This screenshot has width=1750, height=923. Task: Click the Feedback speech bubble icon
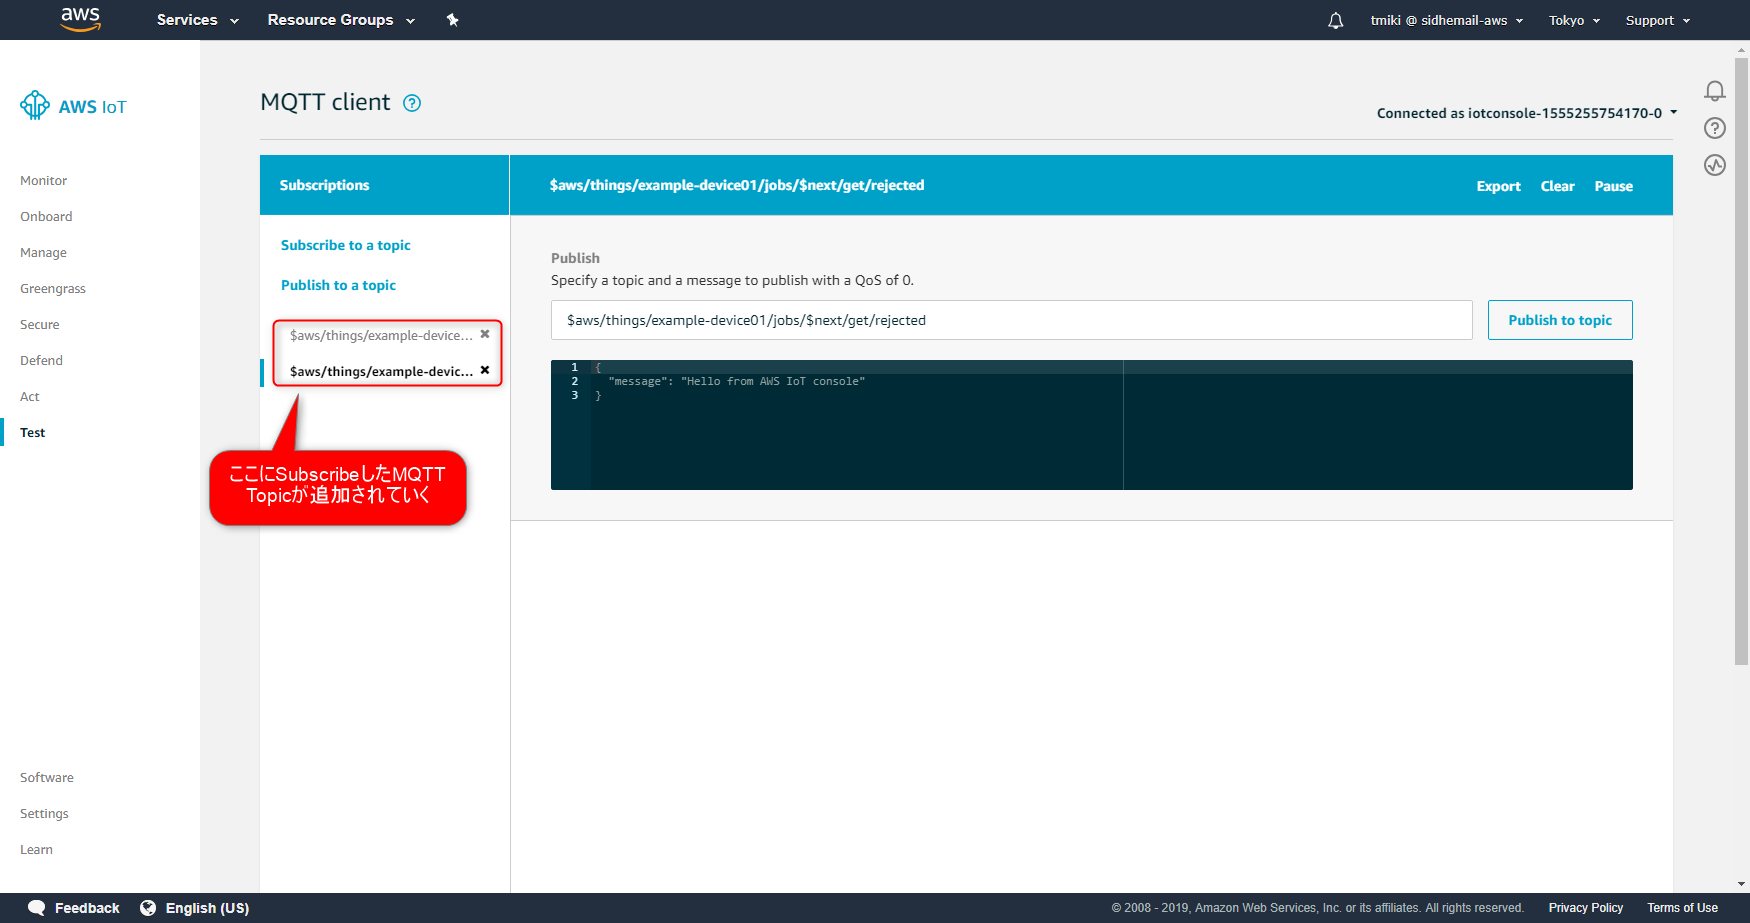click(37, 908)
